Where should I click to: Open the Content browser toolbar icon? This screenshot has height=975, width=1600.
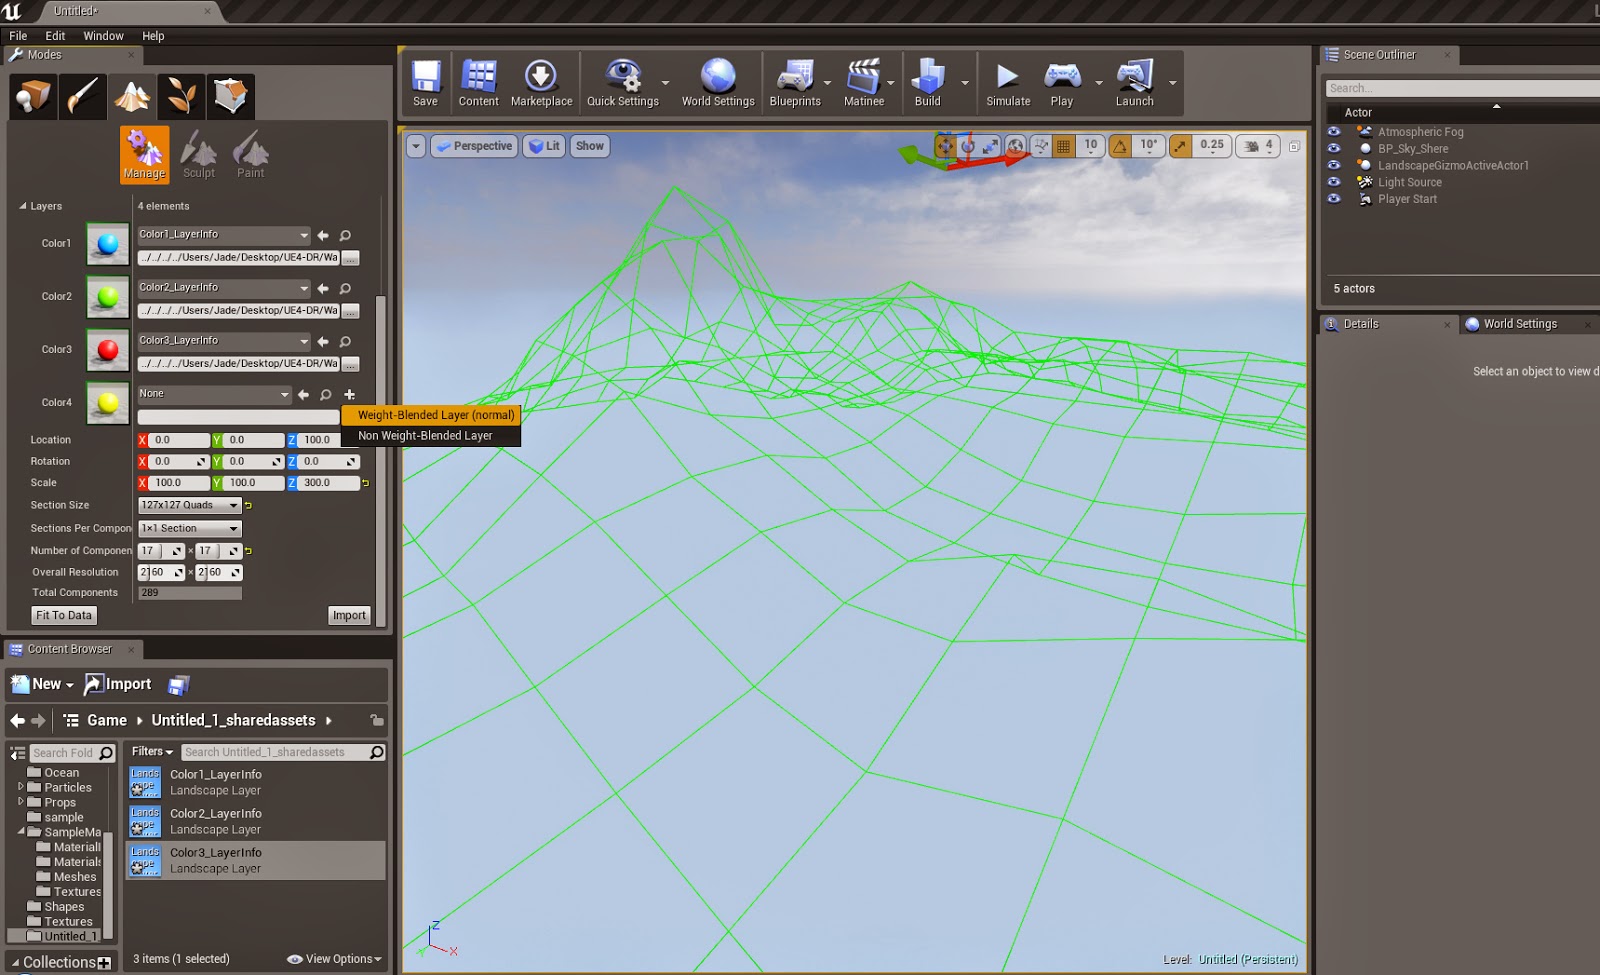pos(479,83)
